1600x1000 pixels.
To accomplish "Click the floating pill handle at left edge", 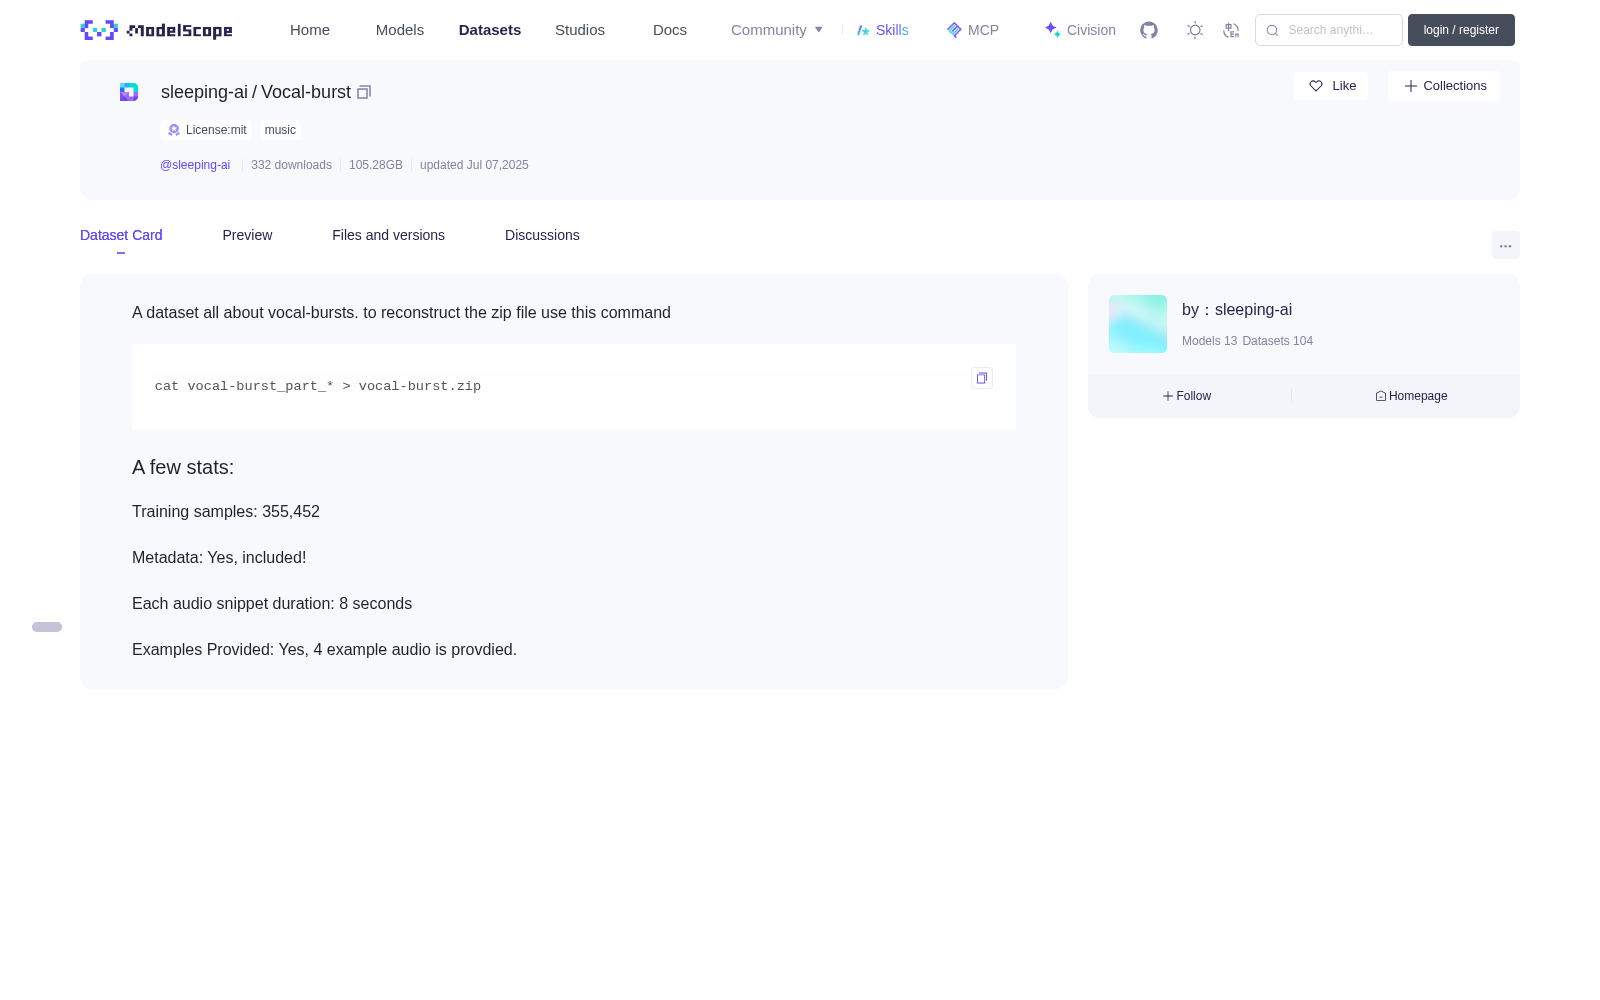I will (47, 627).
